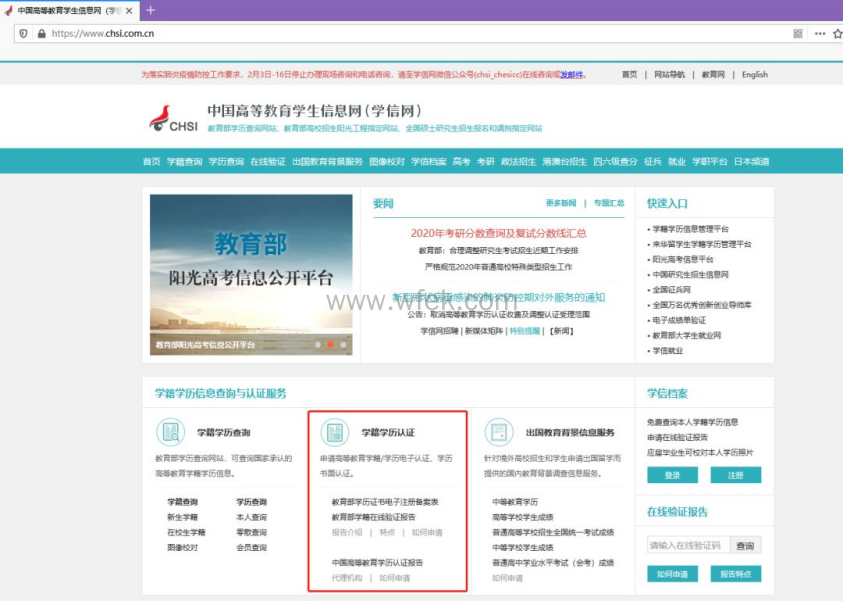844x601 pixels.
Task: Open the page actions menu with three dots
Action: point(819,31)
